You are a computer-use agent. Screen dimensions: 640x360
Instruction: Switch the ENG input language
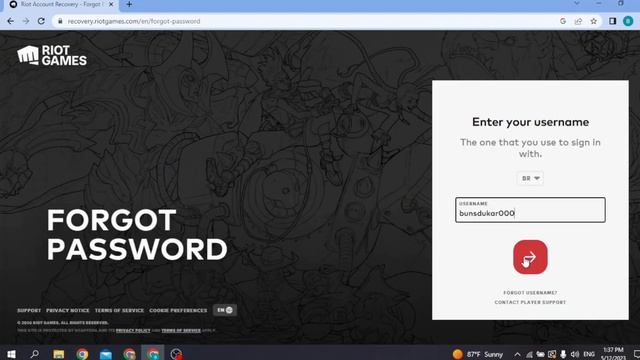[x=589, y=354]
